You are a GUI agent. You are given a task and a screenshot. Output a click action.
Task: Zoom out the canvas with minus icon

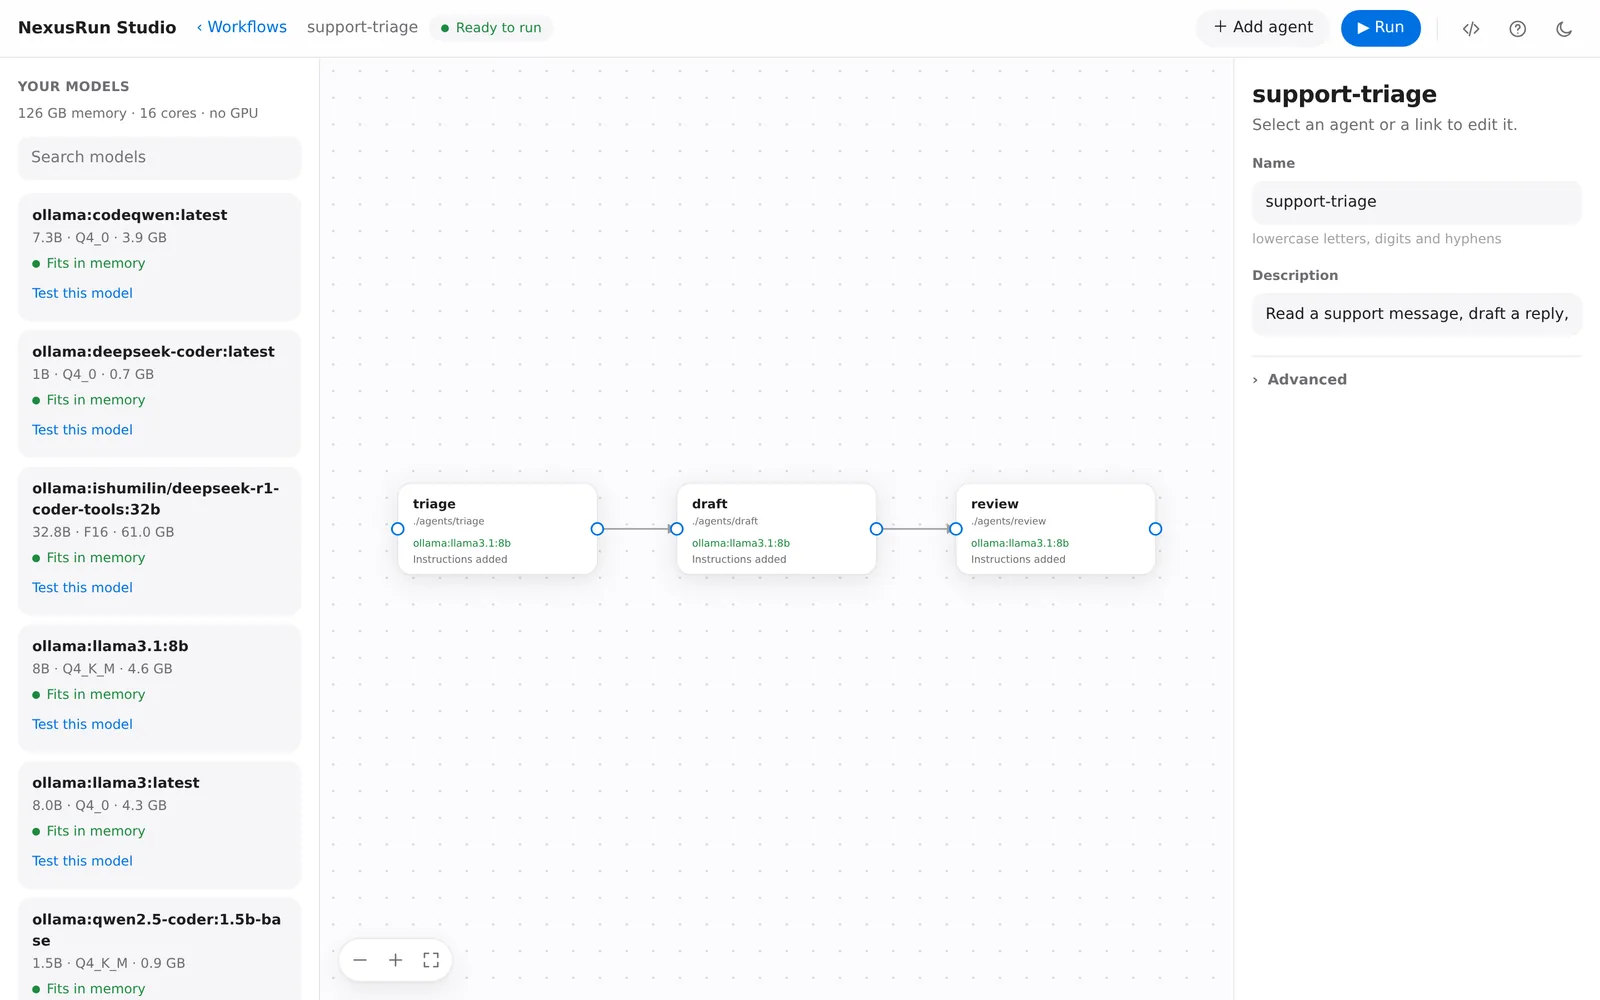360,960
